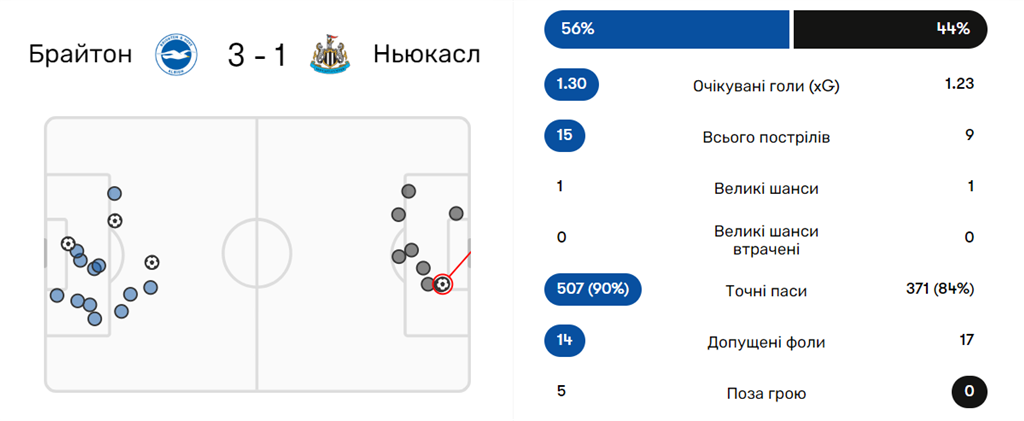Click the 507 (90%) accurate passes badge
This screenshot has width=1024, height=421.
[x=592, y=290]
